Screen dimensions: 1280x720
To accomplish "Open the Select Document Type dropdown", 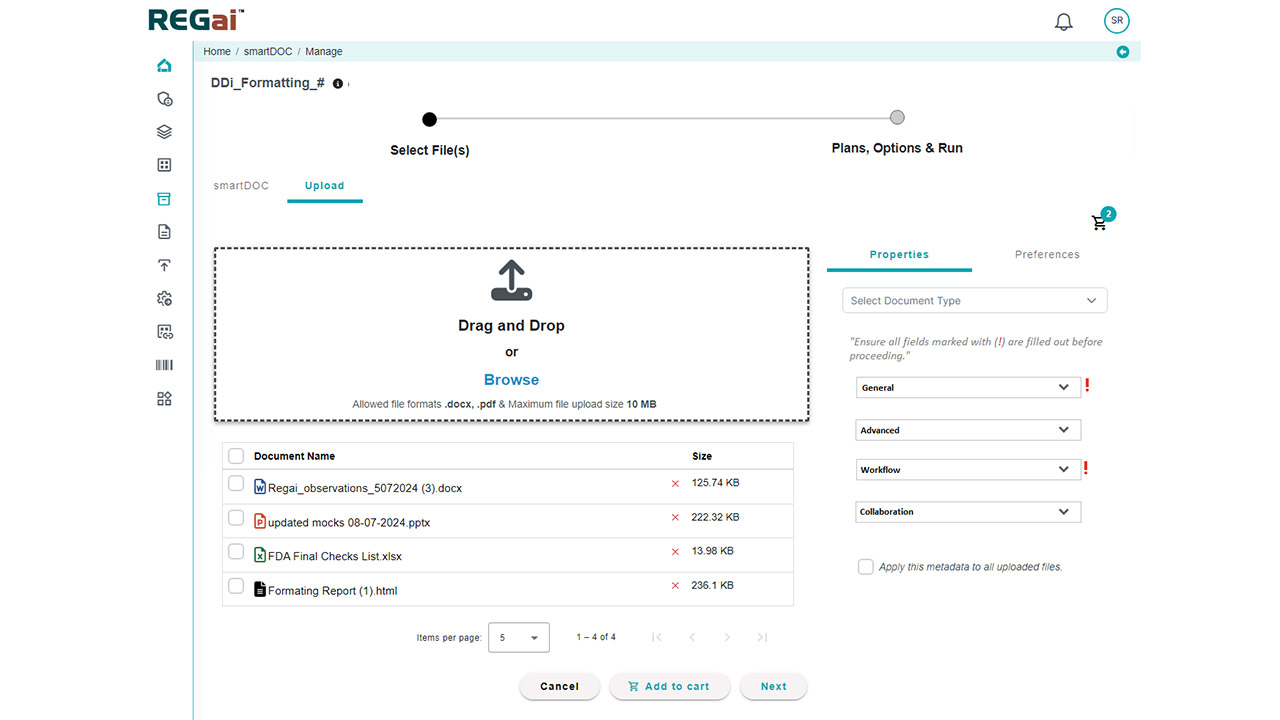I will (x=974, y=301).
